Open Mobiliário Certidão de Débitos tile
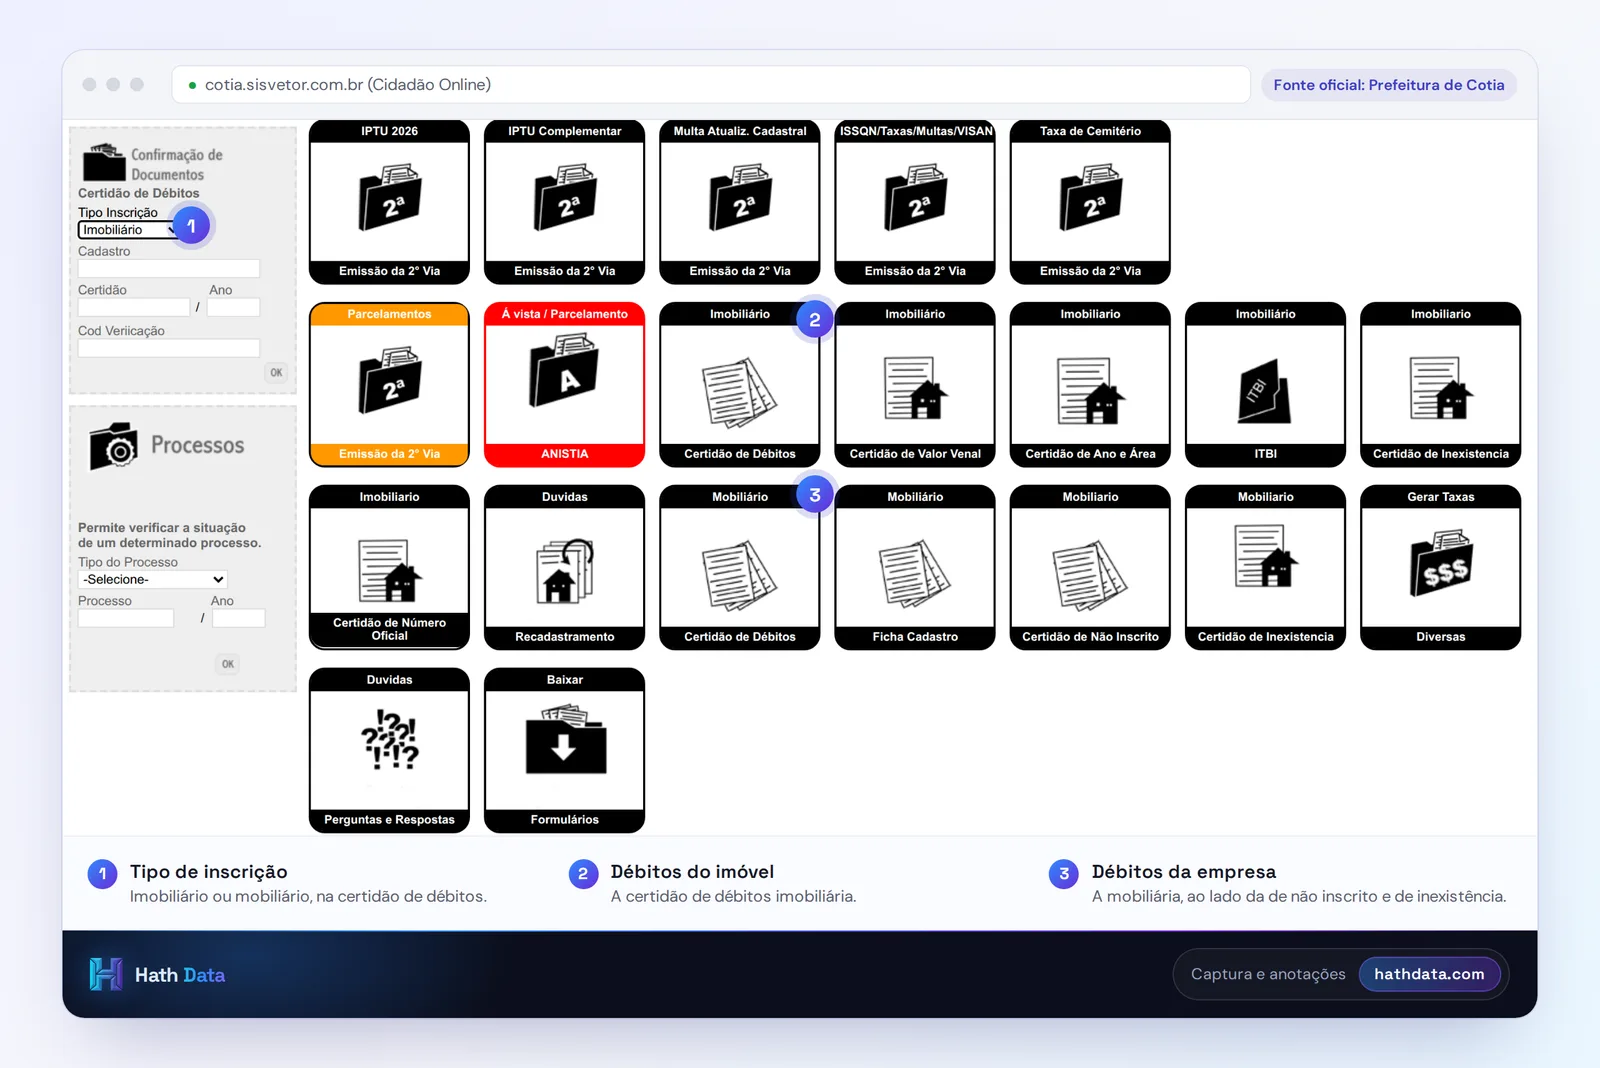The image size is (1600, 1068). (x=740, y=568)
